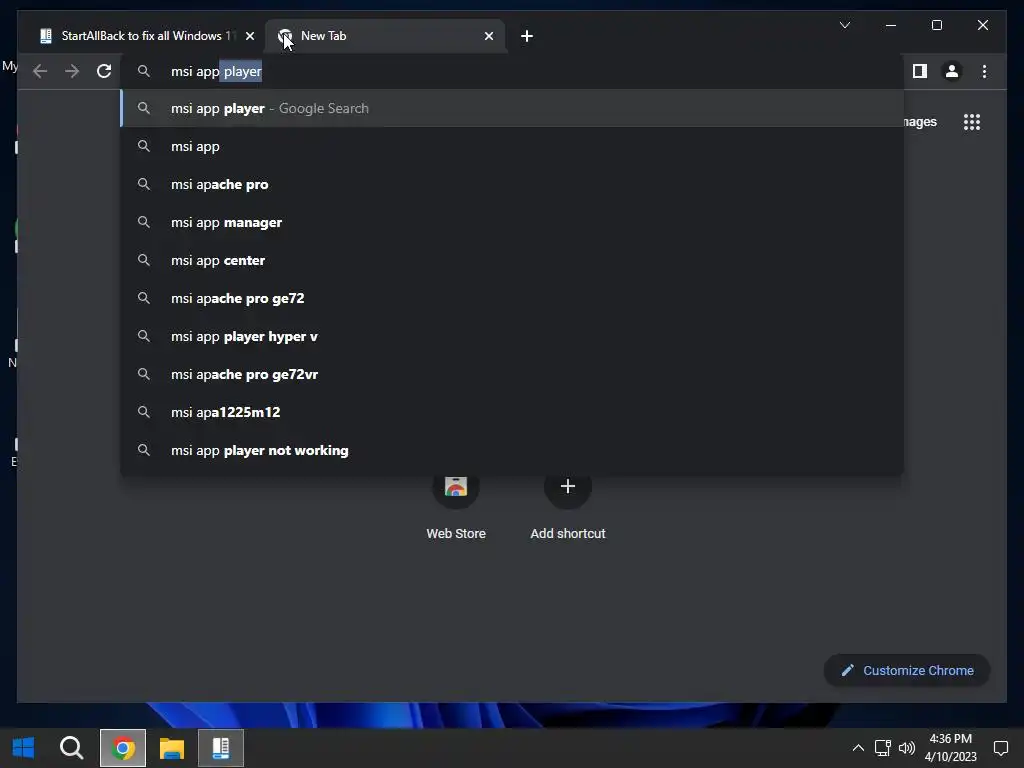Close the StartAllBack tab
The height and width of the screenshot is (768, 1024).
click(249, 36)
